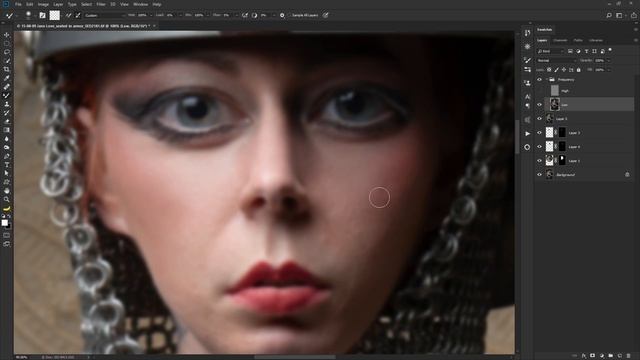Click the current brush load color swatch
The height and width of the screenshot is (360, 640).
(x=55, y=15)
